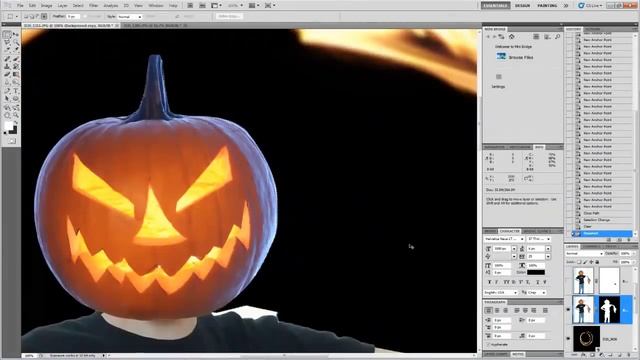Click the add layer style fx icon
Viewport: 640px width, 360px height.
click(x=584, y=355)
